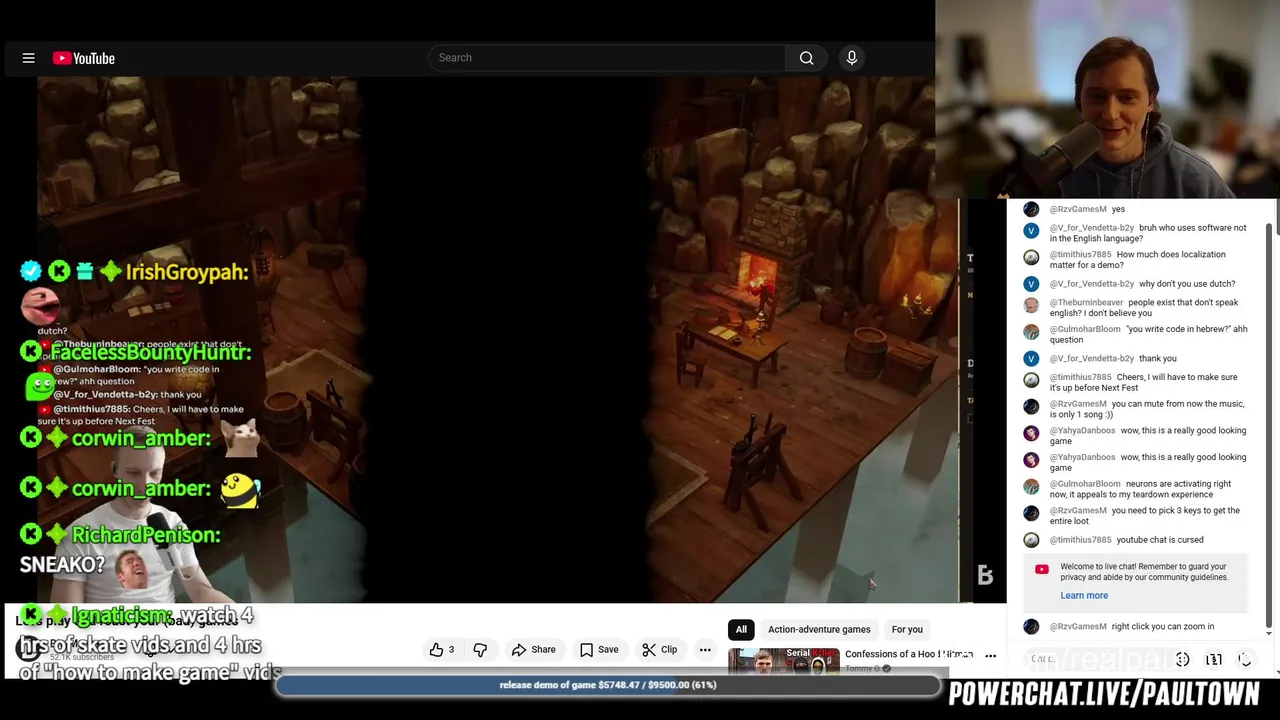The width and height of the screenshot is (1280, 720).
Task: Click avatar of @timithius7885 localization message
Action: coord(1031,257)
